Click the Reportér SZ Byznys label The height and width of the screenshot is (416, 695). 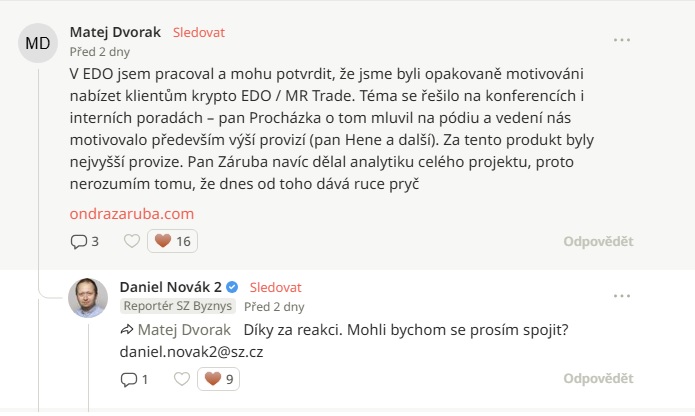[x=178, y=306]
